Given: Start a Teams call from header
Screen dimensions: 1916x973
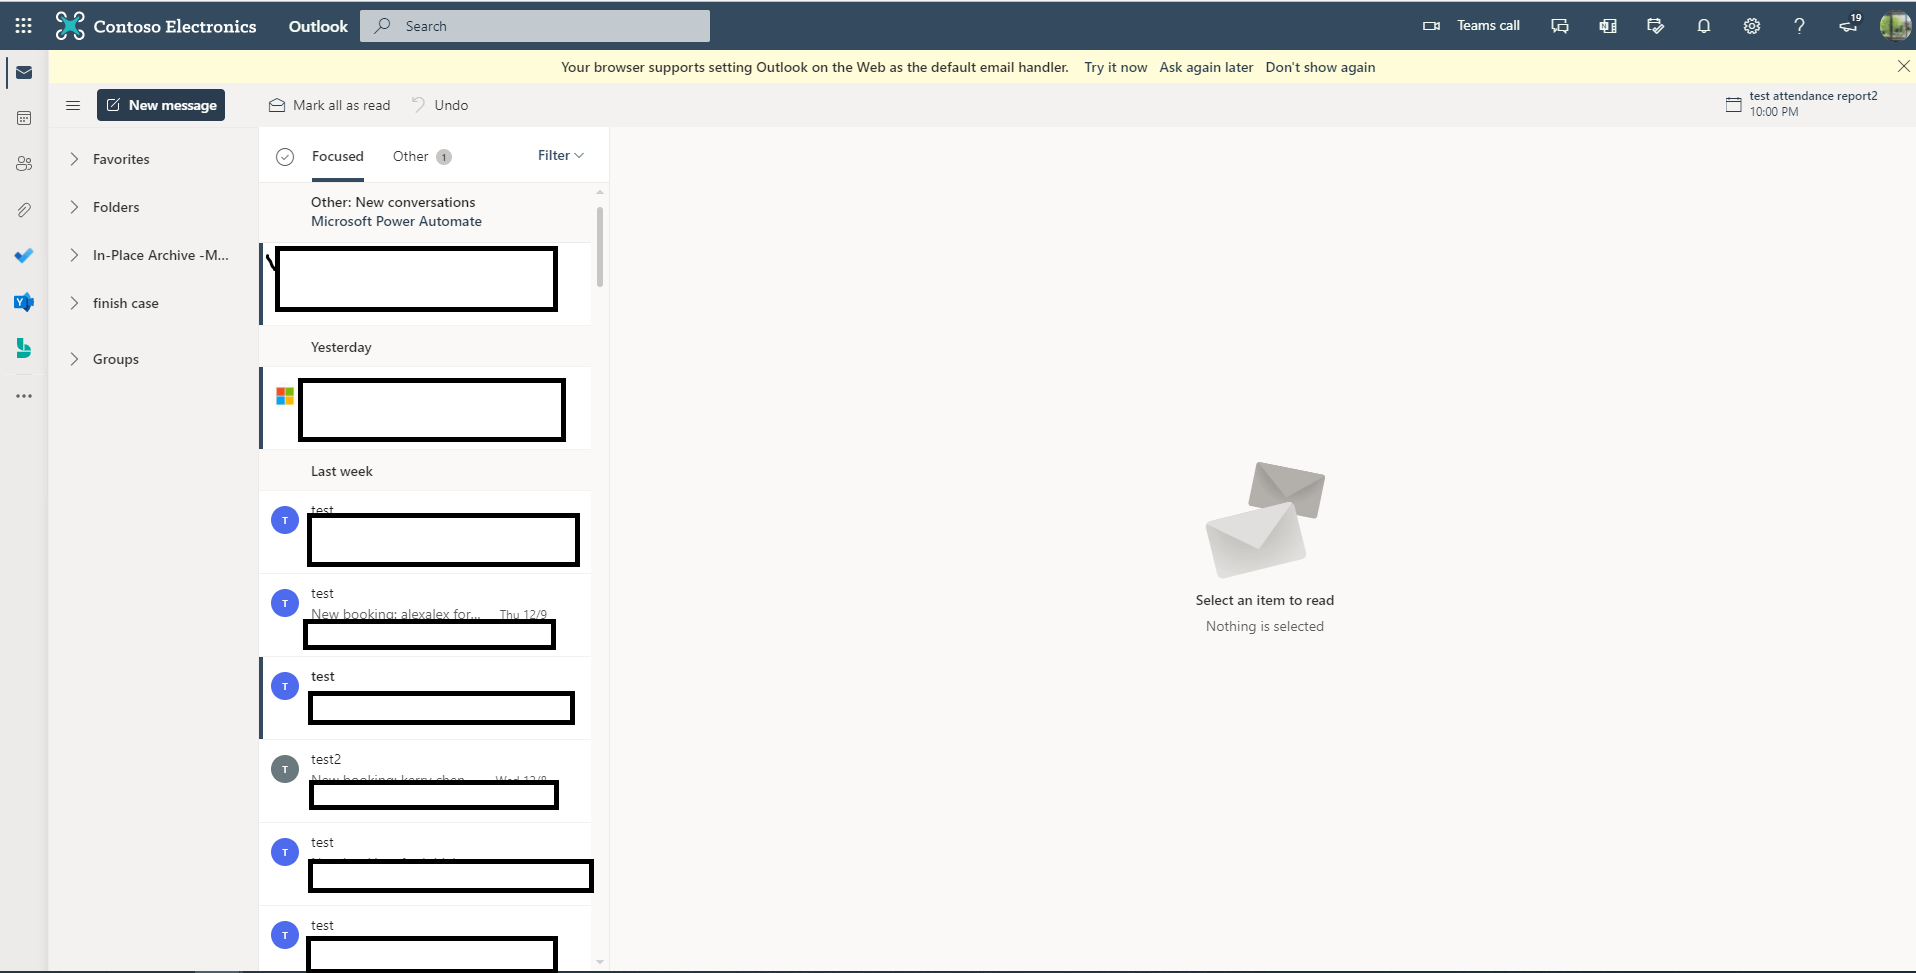Looking at the screenshot, I should (1471, 26).
